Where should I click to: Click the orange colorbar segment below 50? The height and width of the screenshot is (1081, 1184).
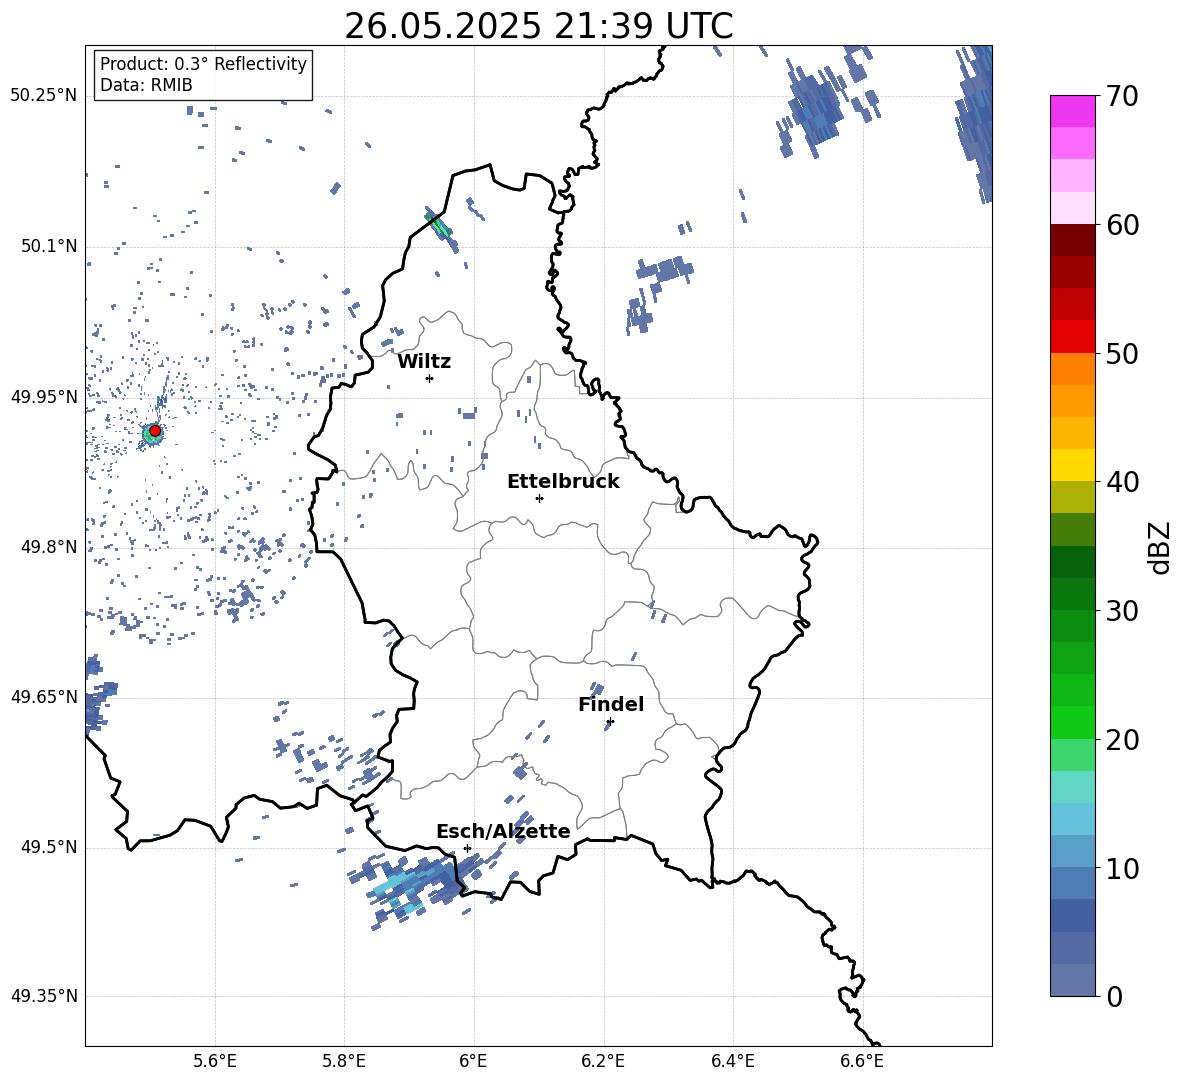pos(1072,369)
